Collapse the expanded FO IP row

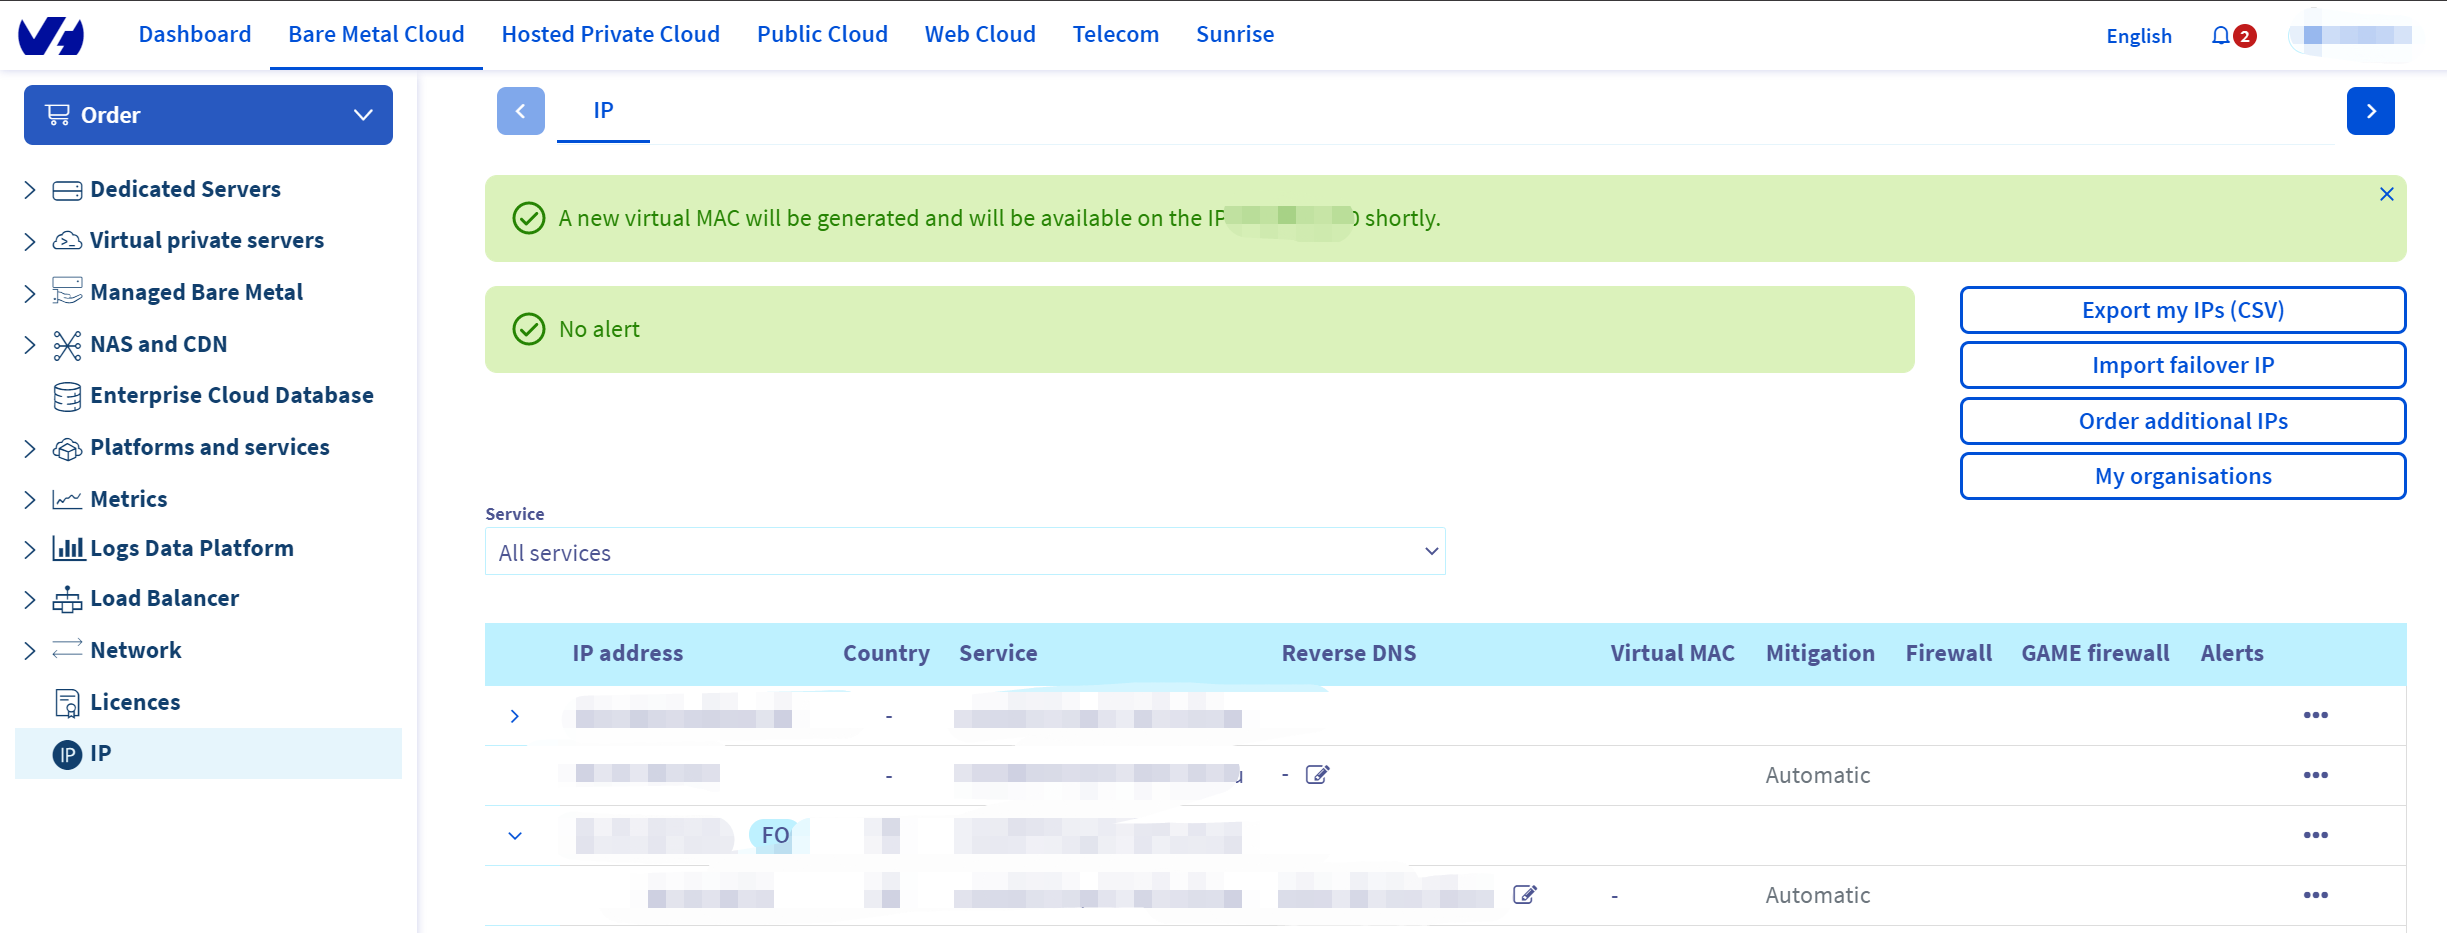tap(515, 836)
